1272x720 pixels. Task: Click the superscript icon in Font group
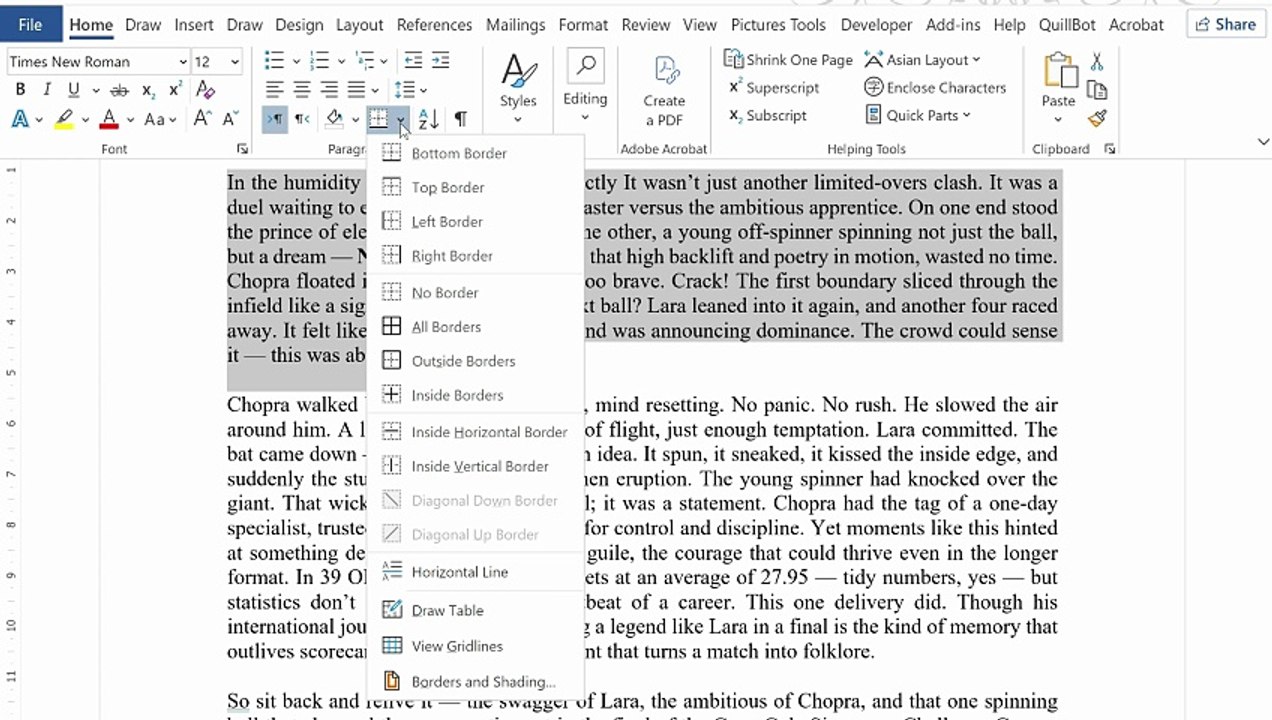tap(175, 90)
